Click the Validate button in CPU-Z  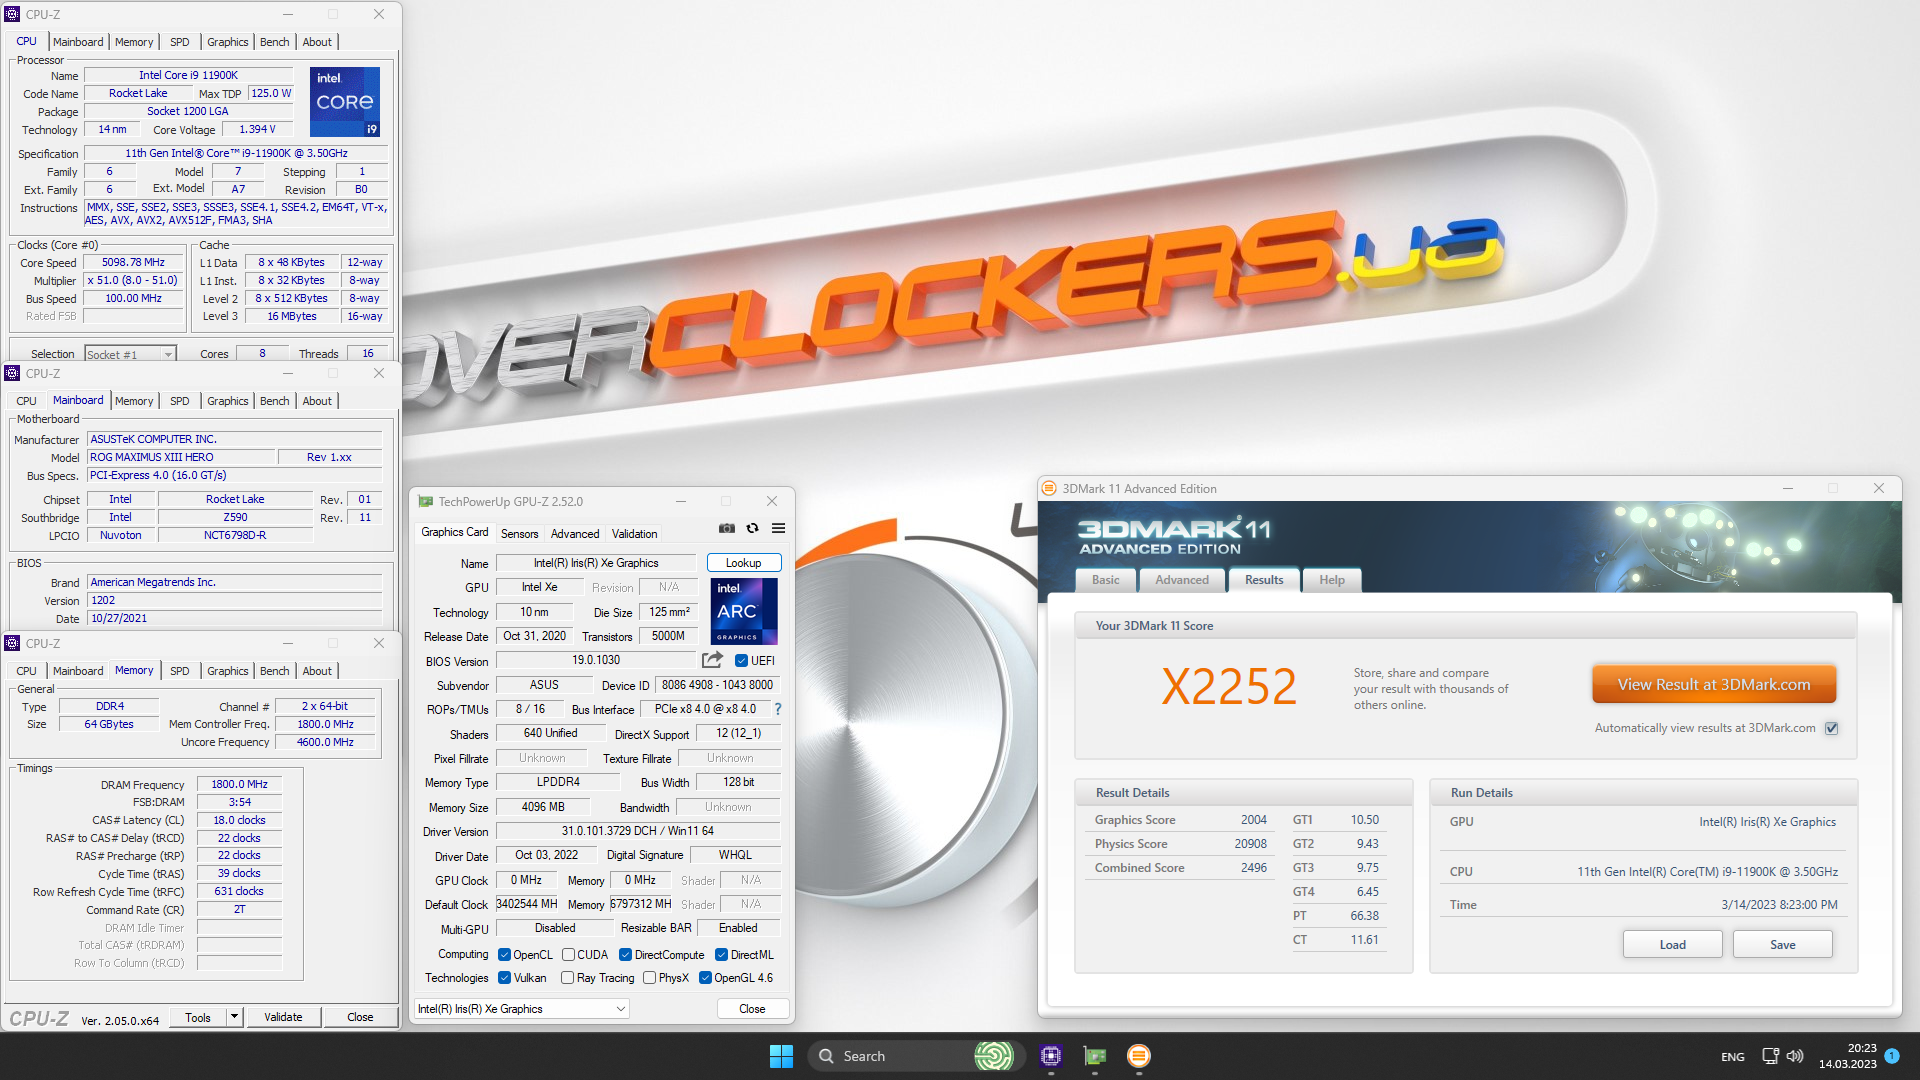(283, 1017)
